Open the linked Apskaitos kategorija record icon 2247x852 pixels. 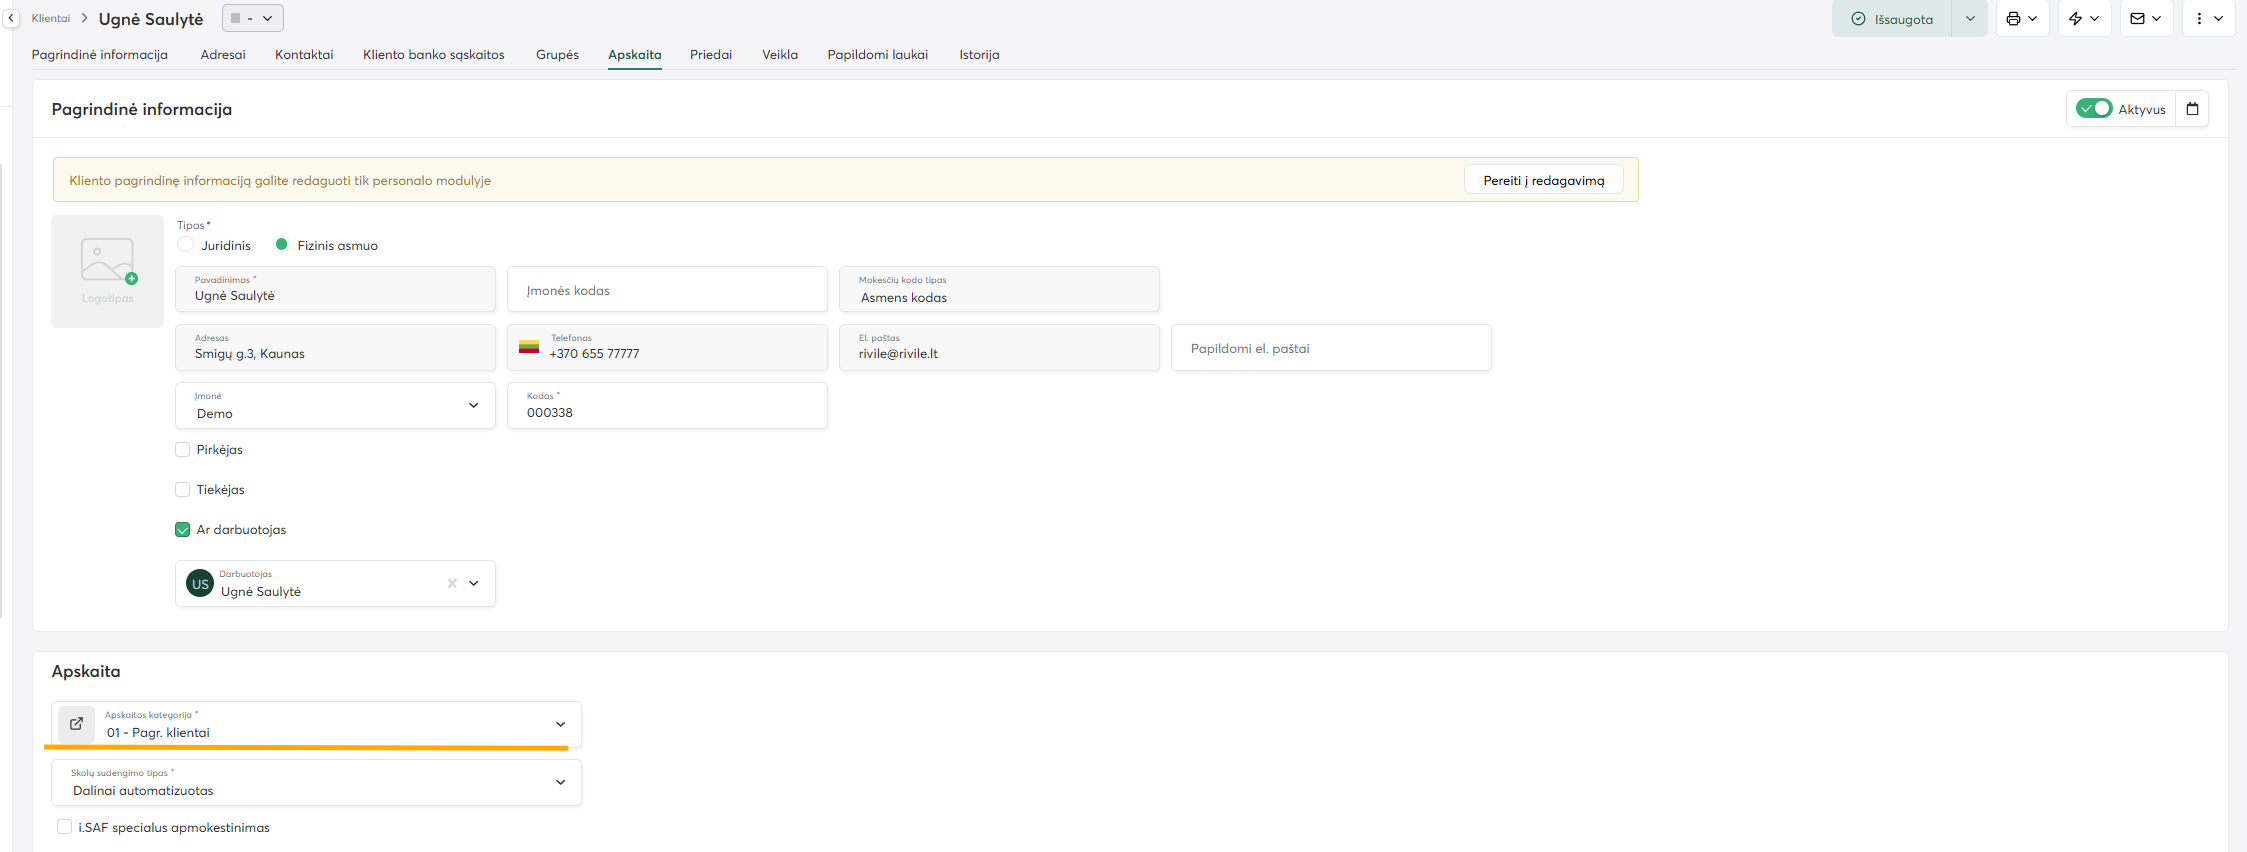76,724
